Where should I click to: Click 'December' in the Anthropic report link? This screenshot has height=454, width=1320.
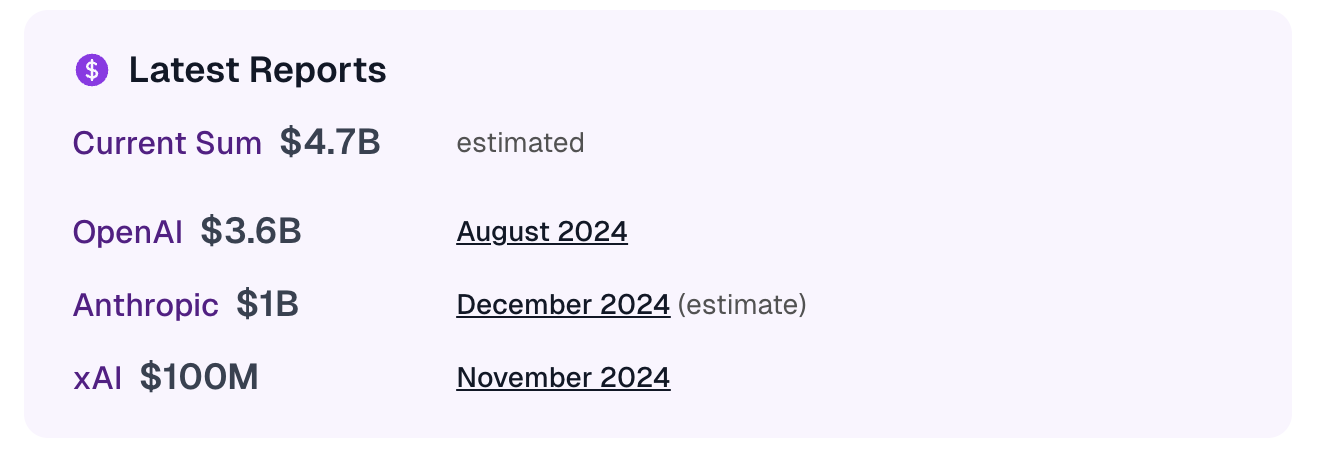pos(524,304)
